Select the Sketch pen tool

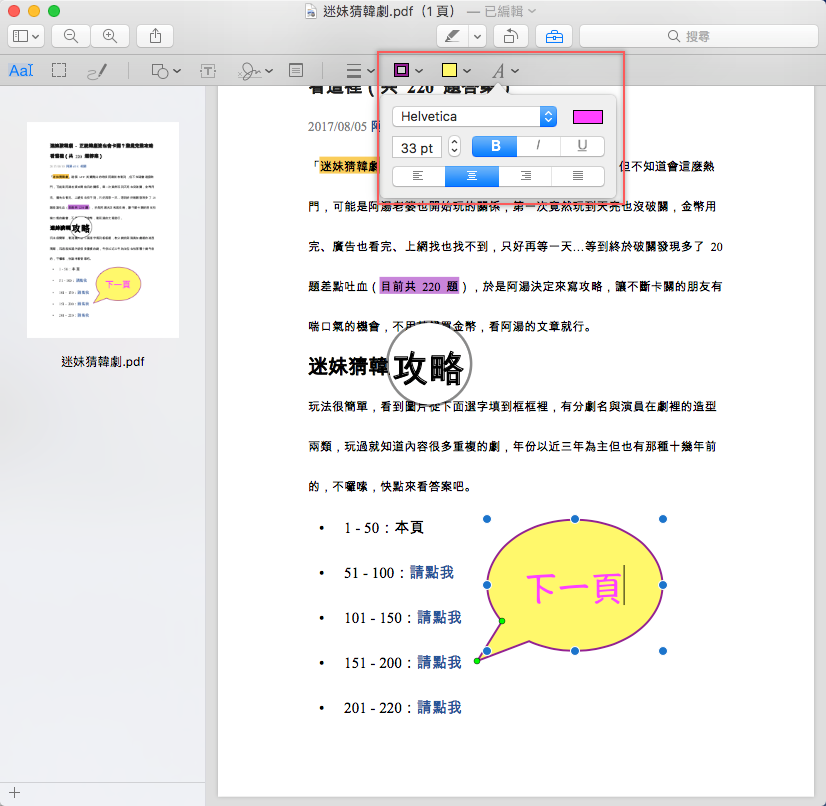point(97,71)
